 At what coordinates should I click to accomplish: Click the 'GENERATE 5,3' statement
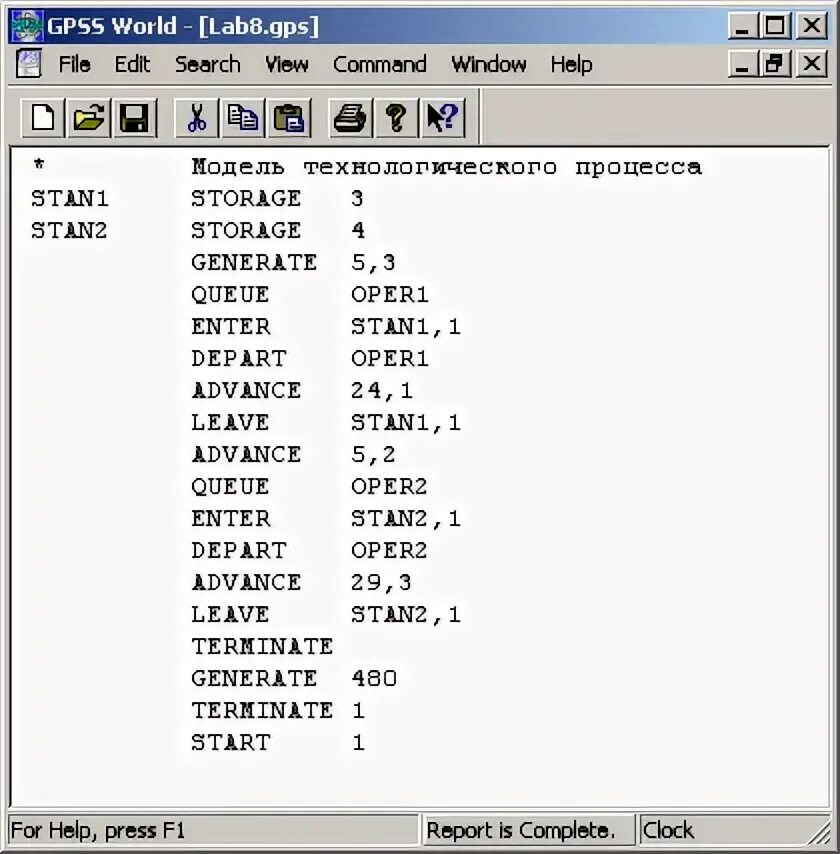293,263
